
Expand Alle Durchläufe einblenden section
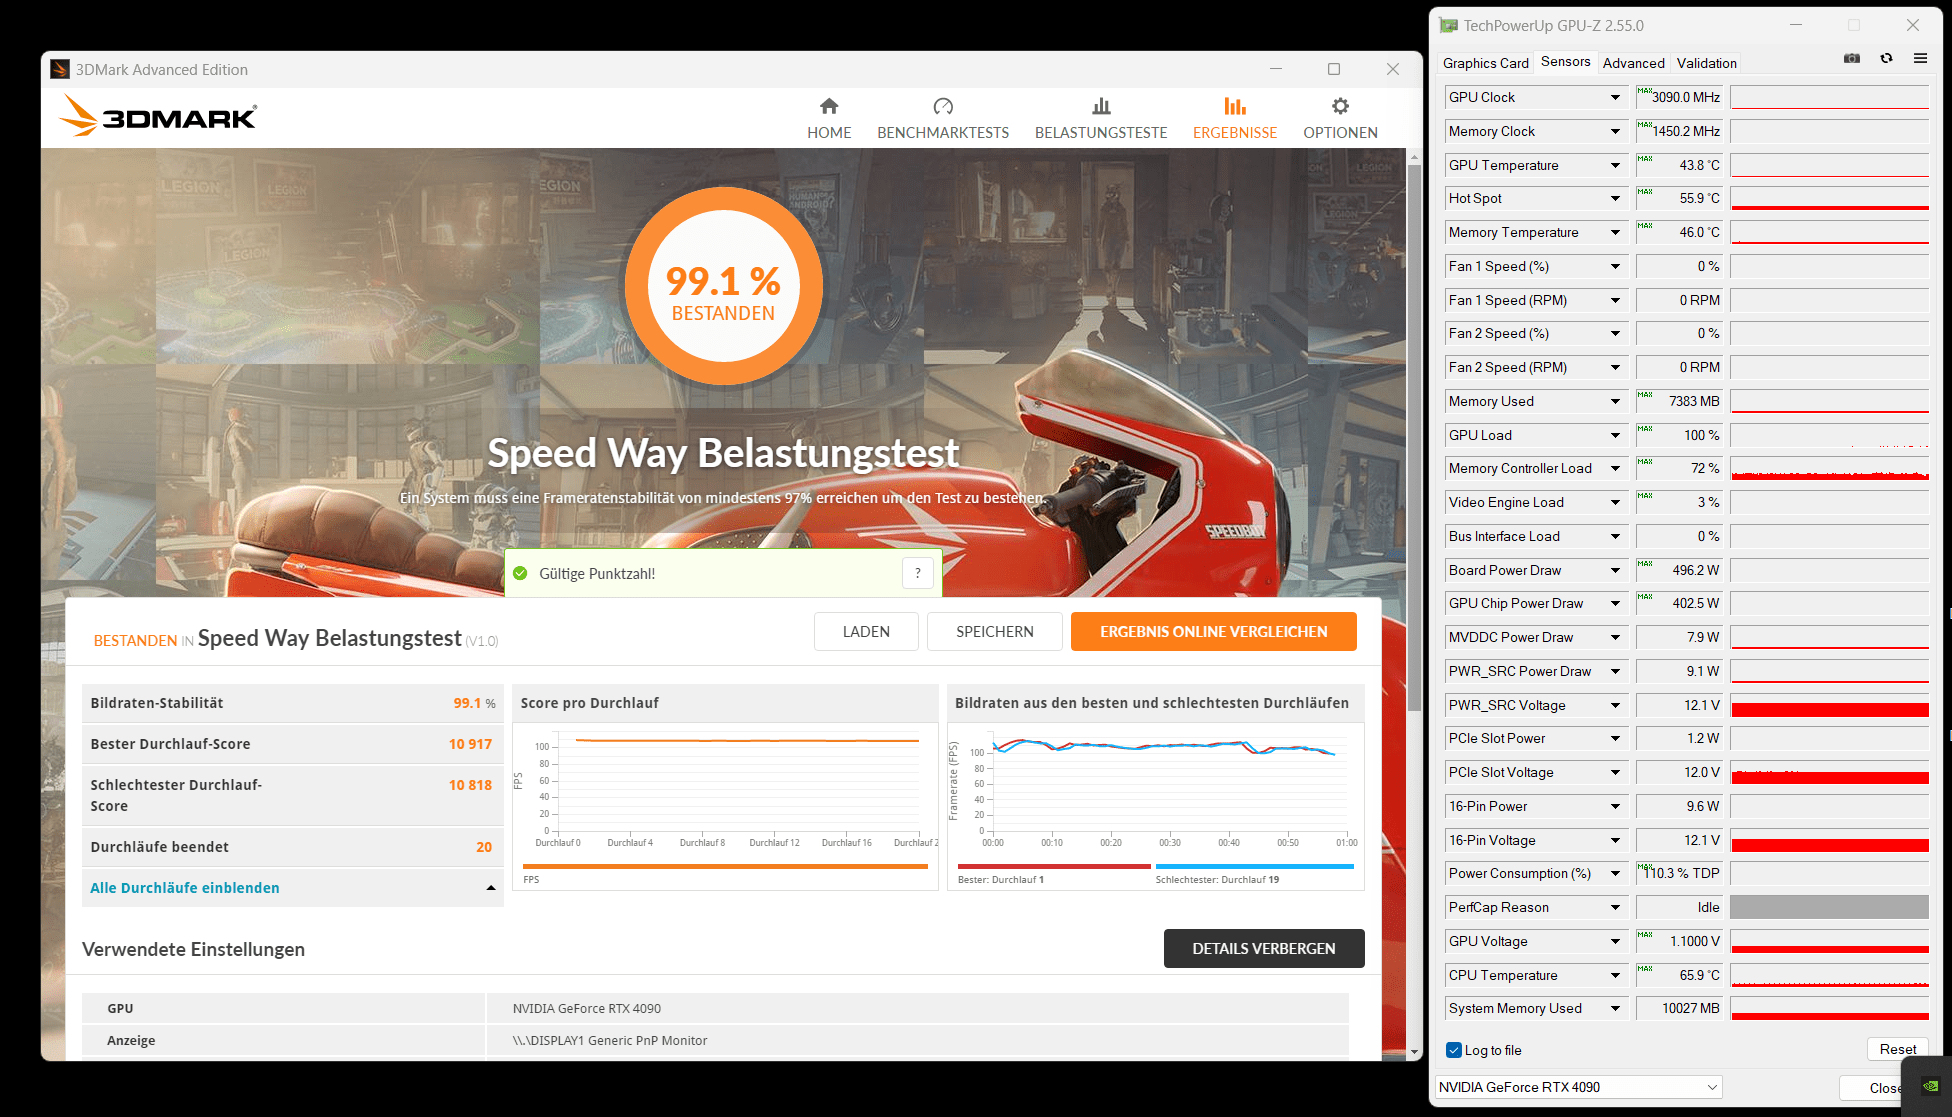click(x=292, y=888)
